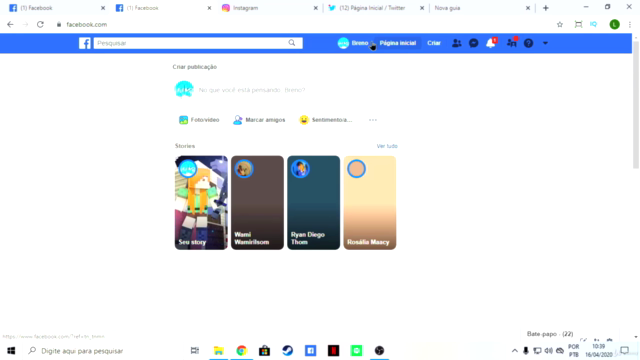The image size is (640, 360).
Task: Choose Marcar amigos option
Action: coord(259,120)
